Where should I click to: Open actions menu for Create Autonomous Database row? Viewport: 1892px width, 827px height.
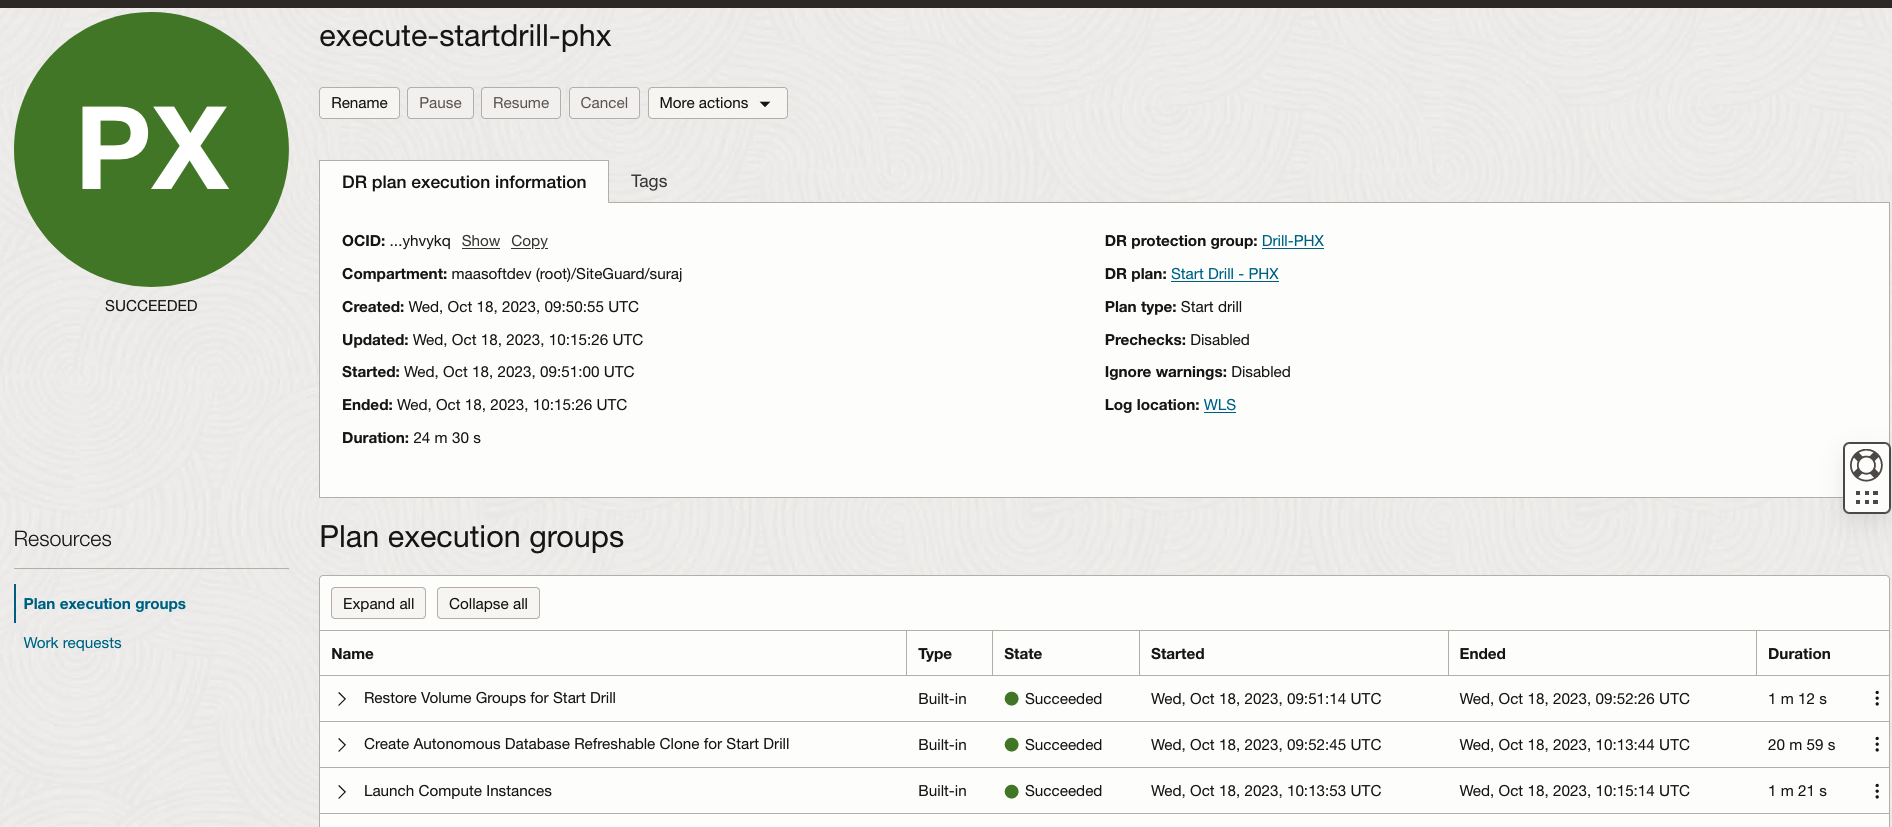[1876, 745]
